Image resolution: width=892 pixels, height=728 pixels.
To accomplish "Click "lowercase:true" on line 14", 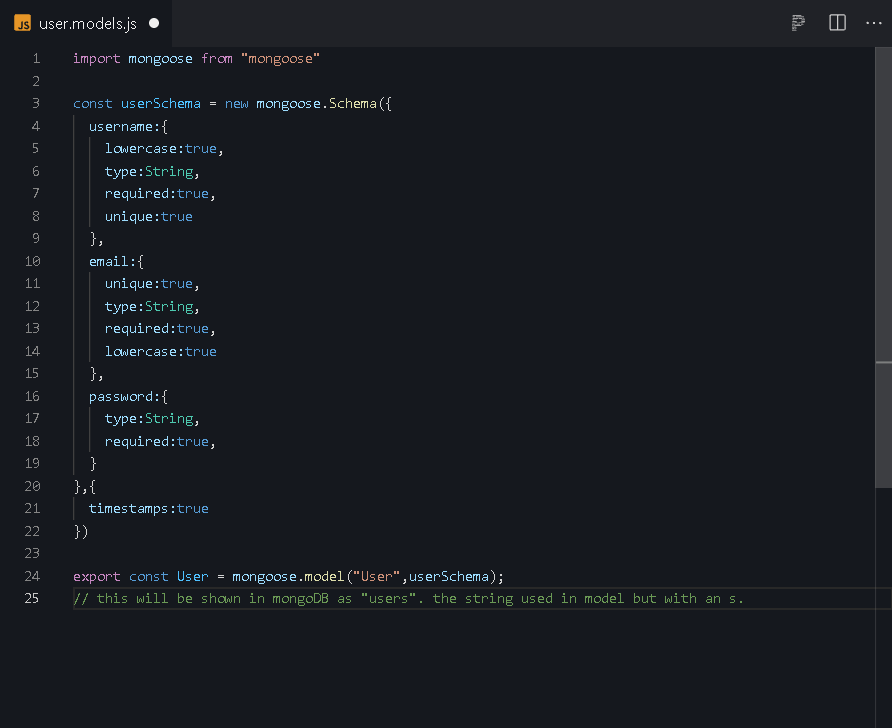I will click(160, 351).
